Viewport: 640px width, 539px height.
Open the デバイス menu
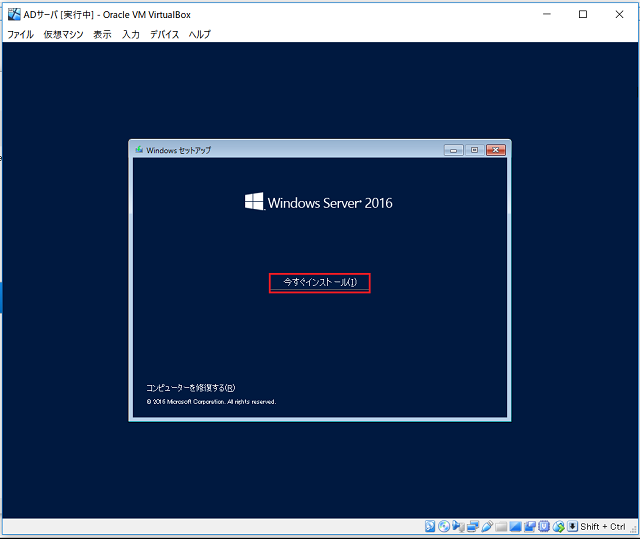pyautogui.click(x=164, y=34)
